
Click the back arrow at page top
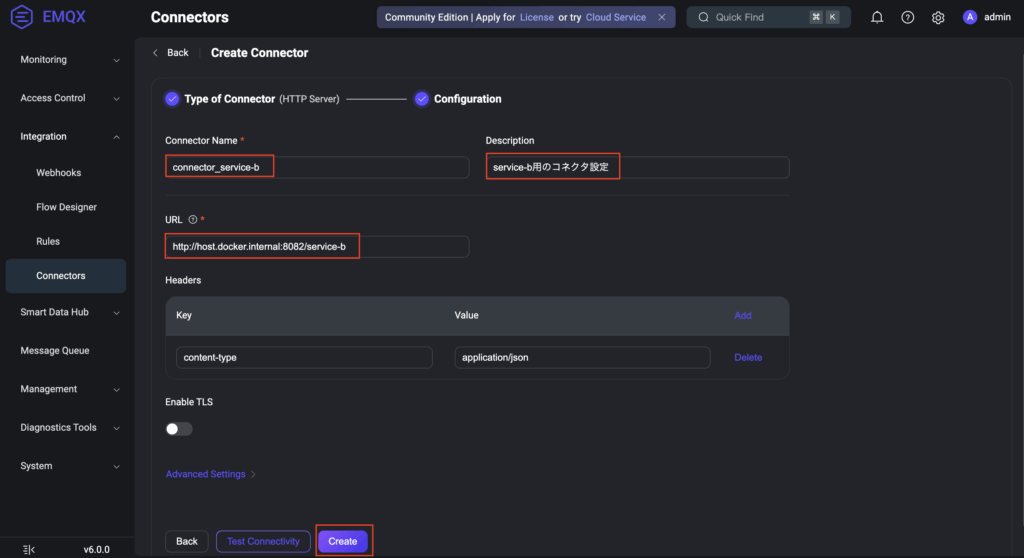[155, 53]
